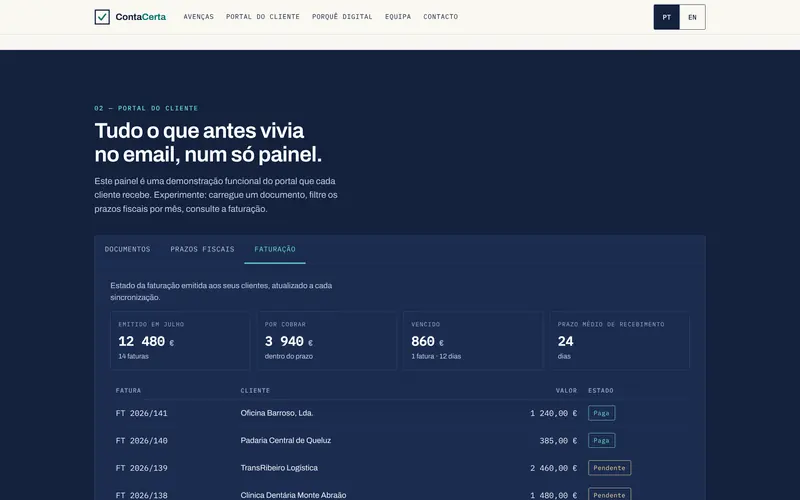Image resolution: width=800 pixels, height=500 pixels.
Task: Open Porquê Digital nav link
Action: pos(342,17)
